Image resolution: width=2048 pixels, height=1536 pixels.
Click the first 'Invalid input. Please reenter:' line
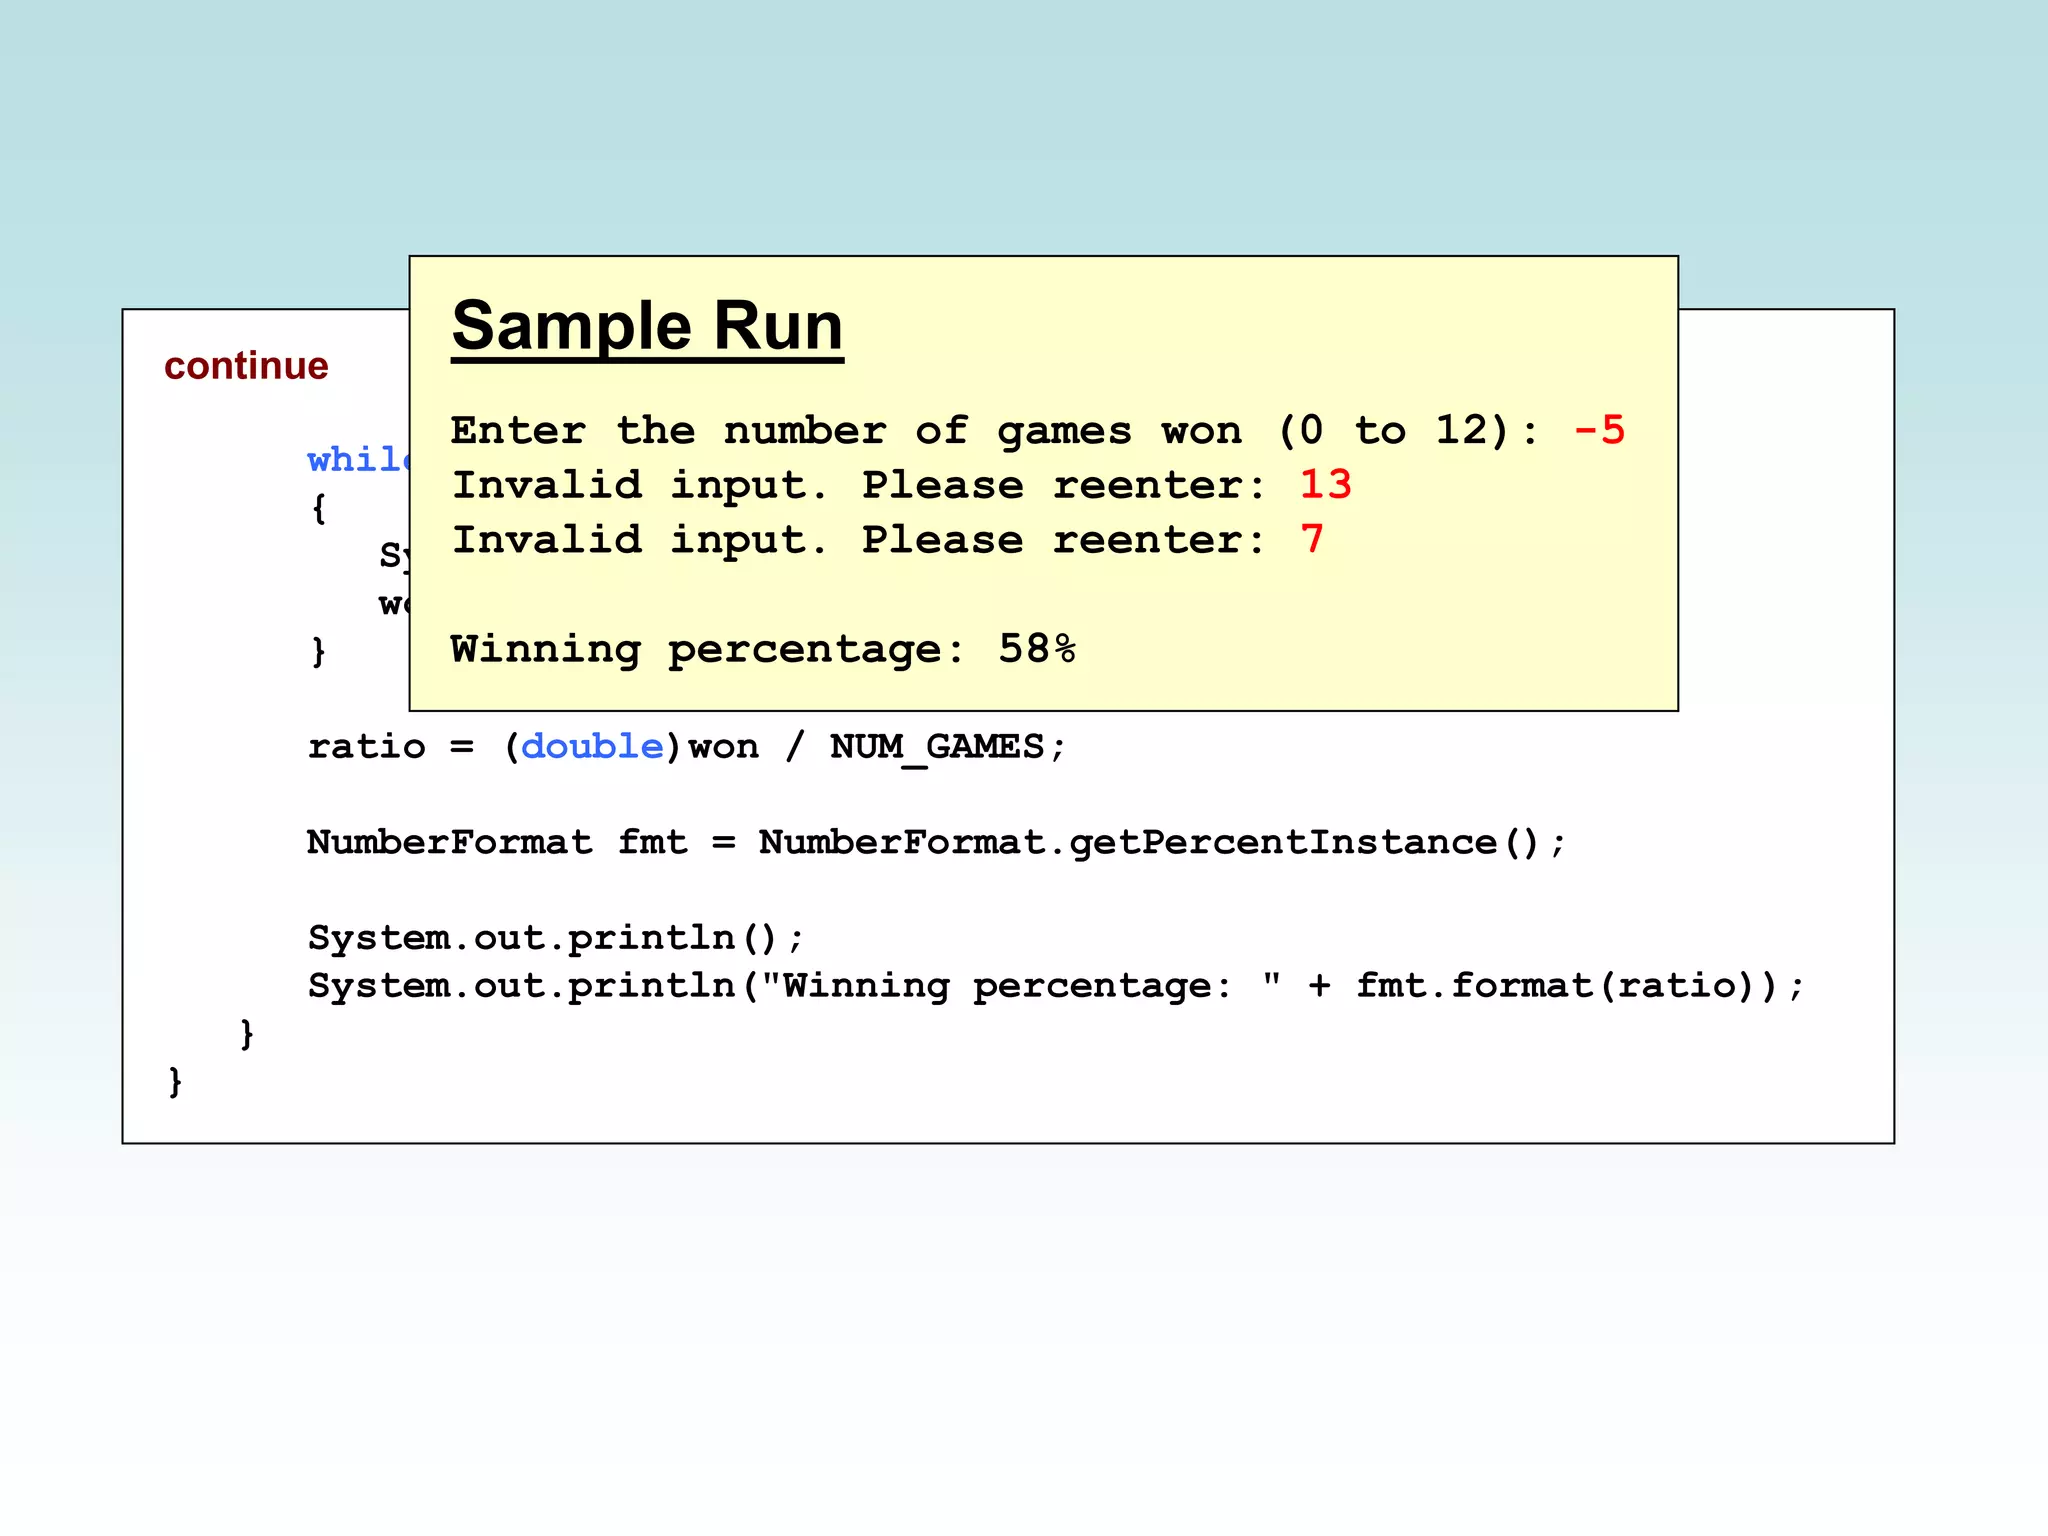[x=859, y=486]
